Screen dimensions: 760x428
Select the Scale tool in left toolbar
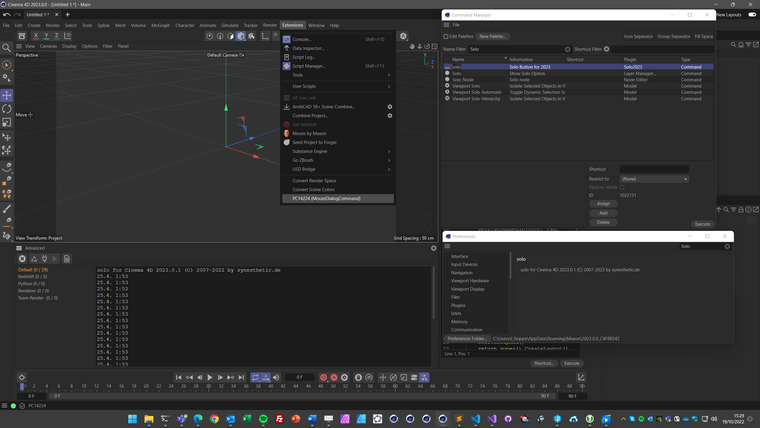(x=7, y=122)
